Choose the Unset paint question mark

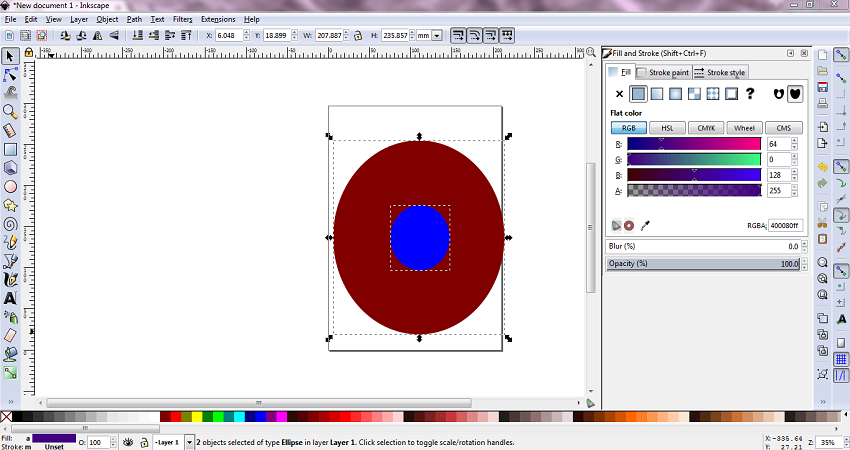point(750,94)
